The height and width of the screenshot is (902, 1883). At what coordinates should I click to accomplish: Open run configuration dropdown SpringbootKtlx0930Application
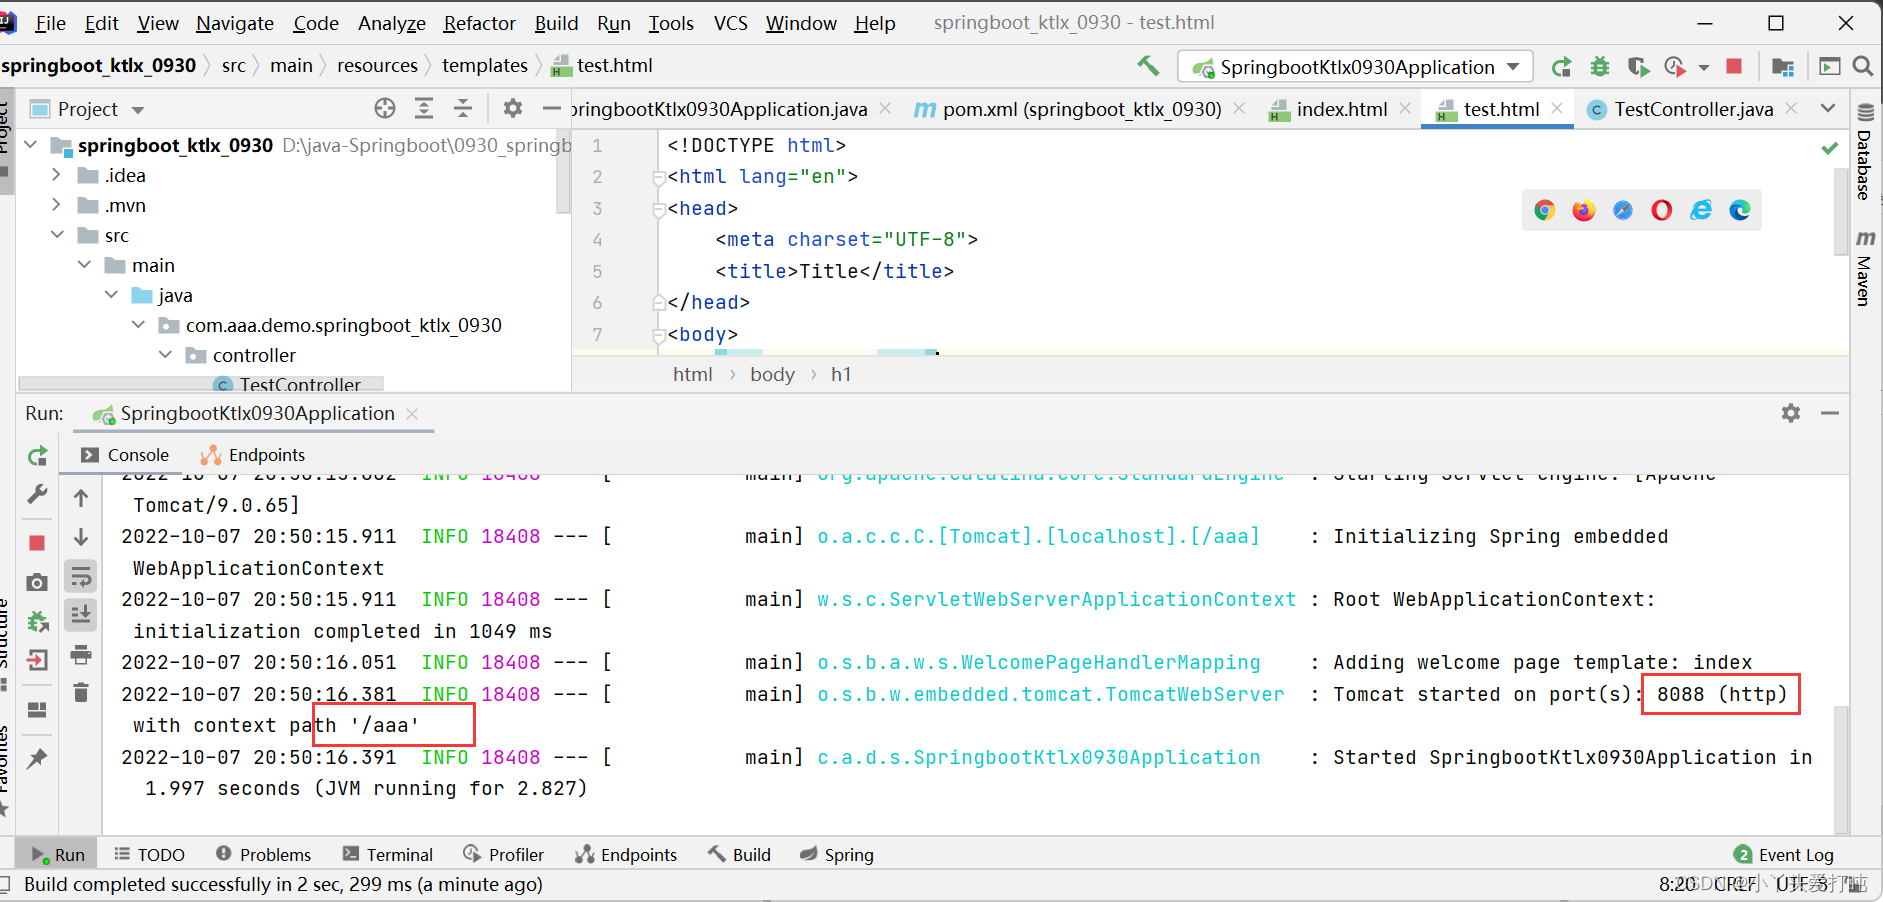(x=1355, y=67)
